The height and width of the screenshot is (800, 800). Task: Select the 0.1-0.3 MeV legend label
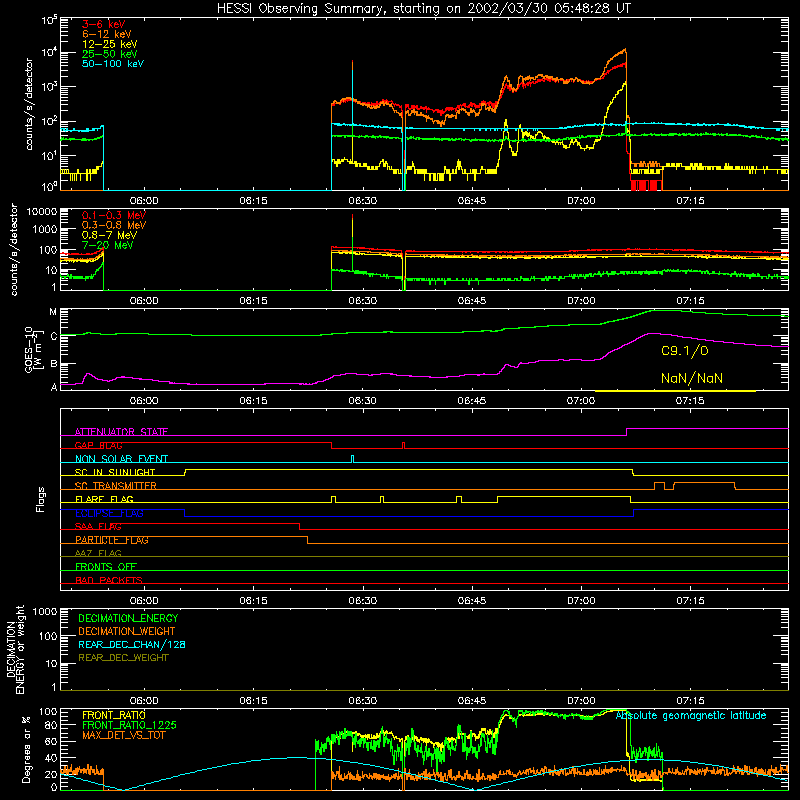point(114,215)
